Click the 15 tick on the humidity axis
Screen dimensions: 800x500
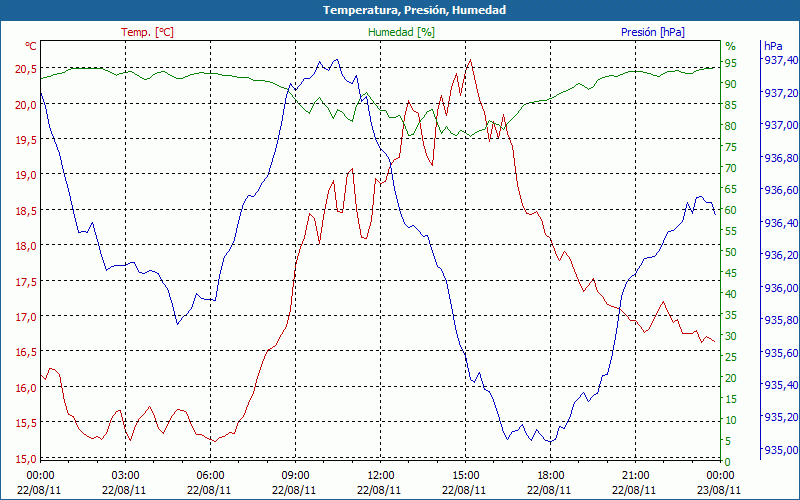731,399
